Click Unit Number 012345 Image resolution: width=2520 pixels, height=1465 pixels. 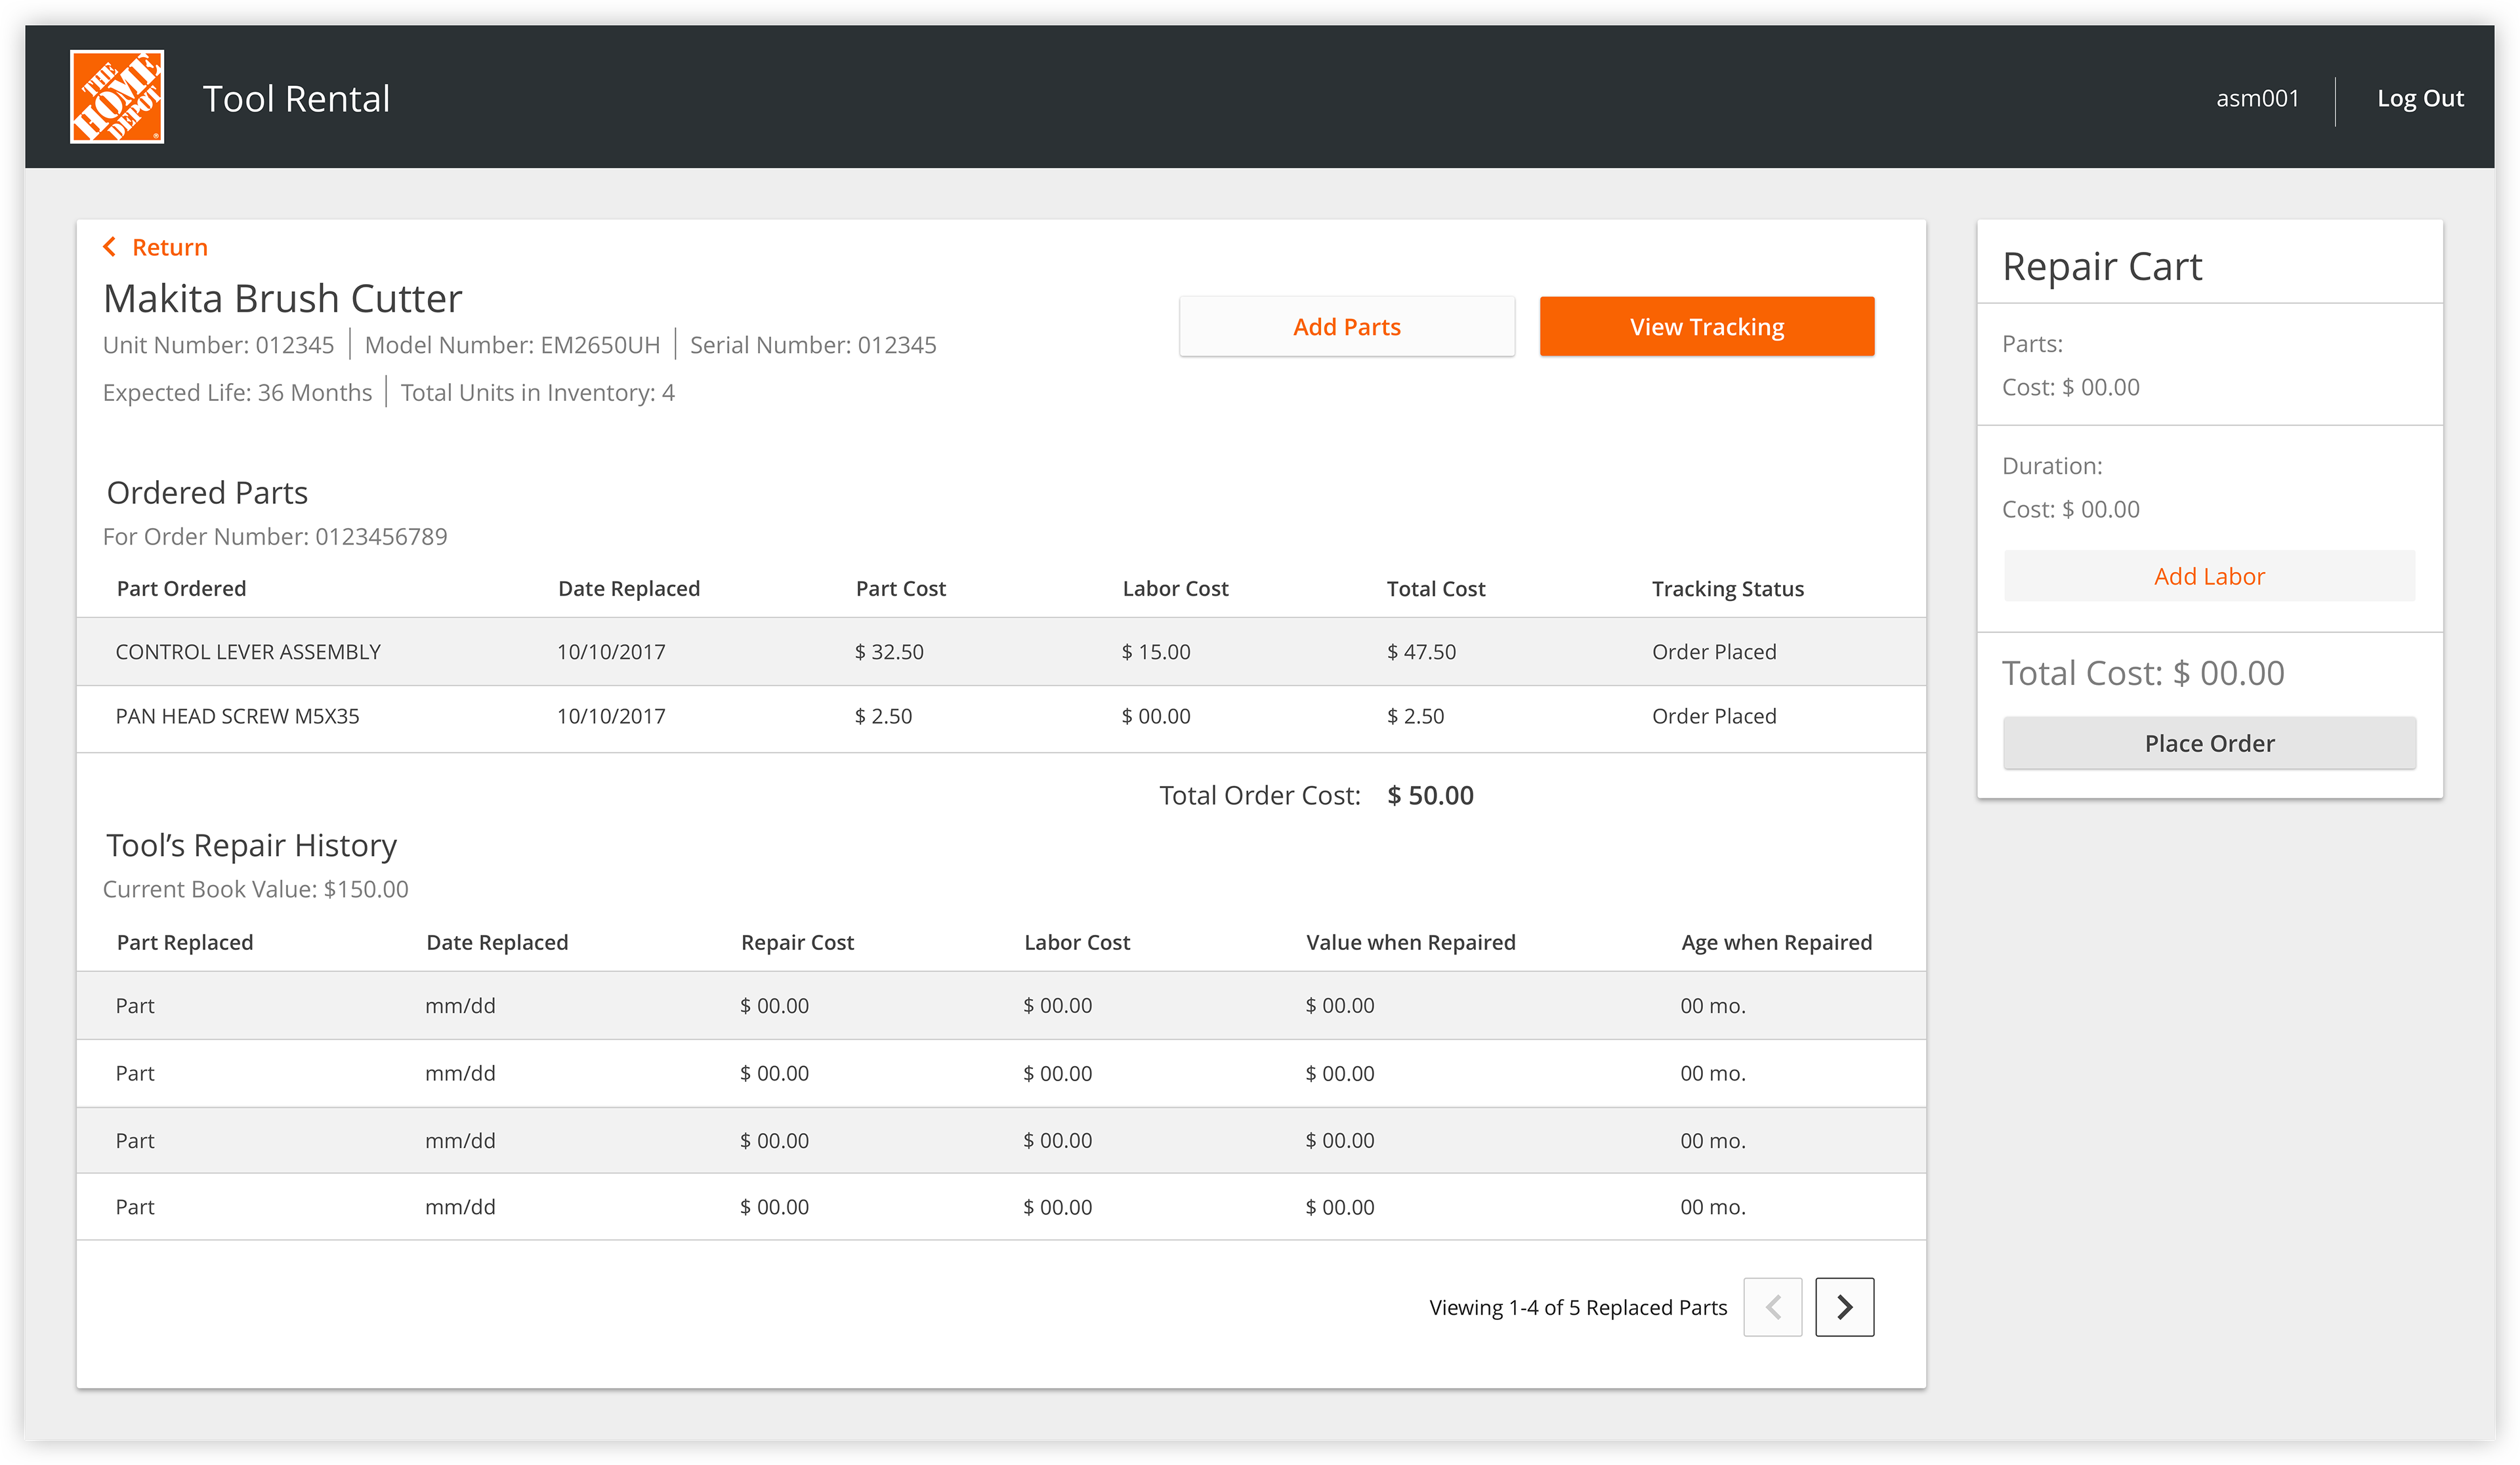218,345
